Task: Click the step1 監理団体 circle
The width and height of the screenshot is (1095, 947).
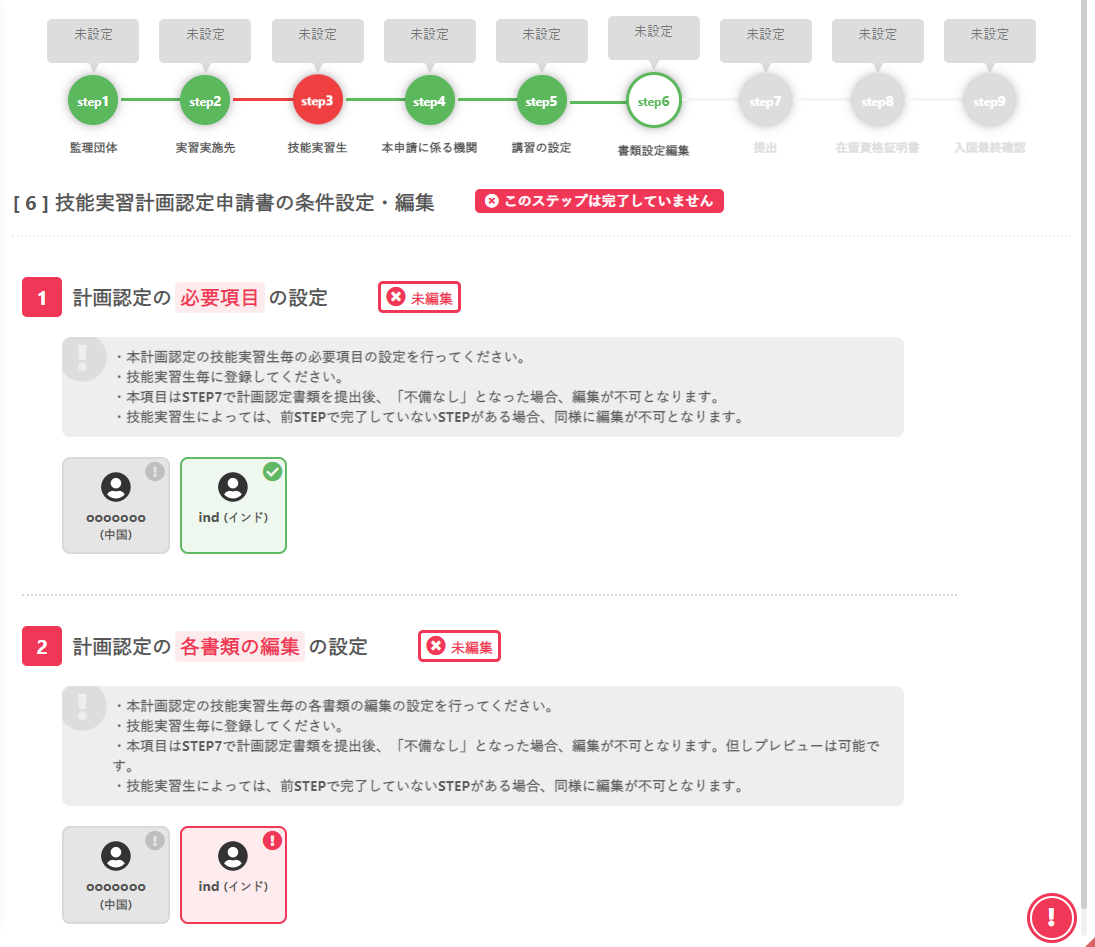Action: tap(93, 101)
